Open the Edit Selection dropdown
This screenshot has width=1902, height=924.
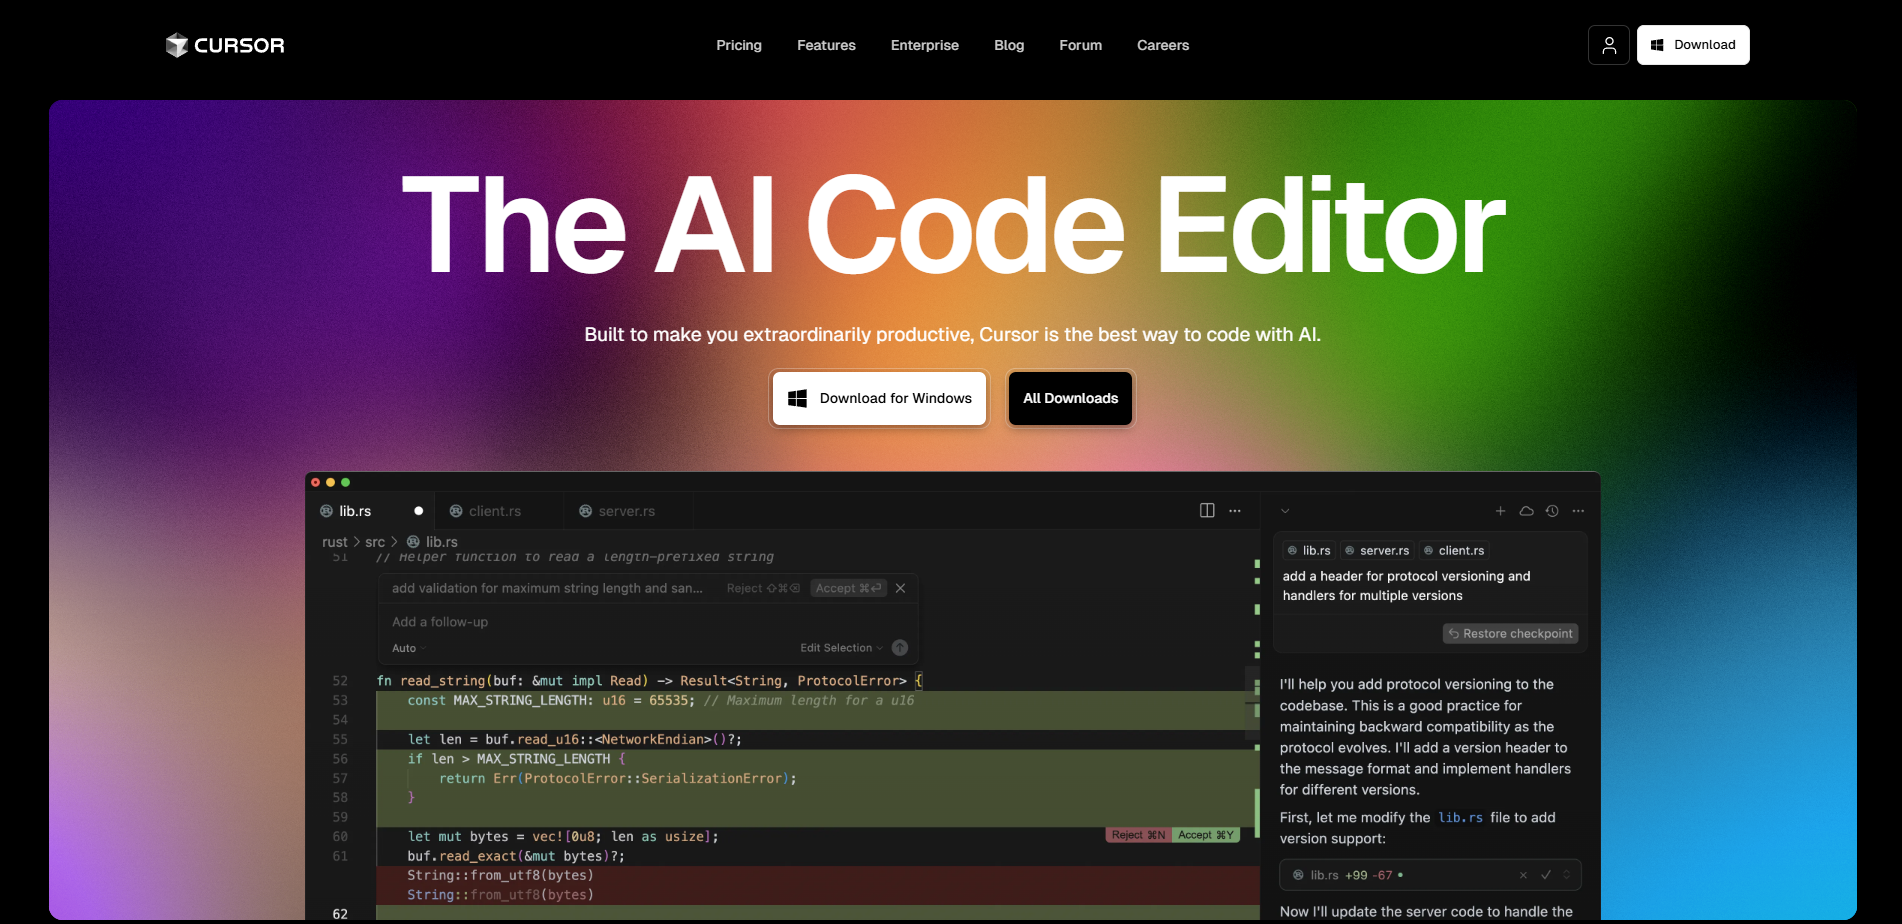(841, 648)
